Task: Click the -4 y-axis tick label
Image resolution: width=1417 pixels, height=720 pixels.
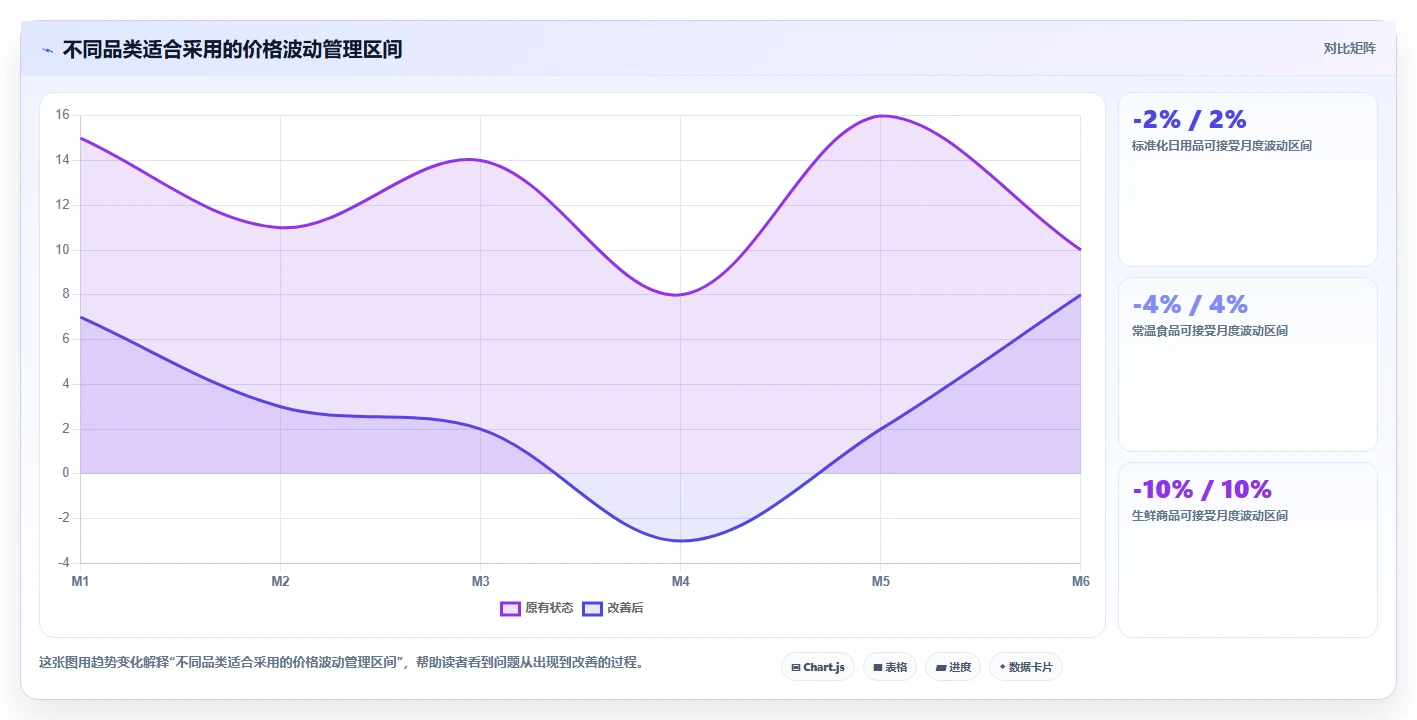Action: pyautogui.click(x=62, y=563)
